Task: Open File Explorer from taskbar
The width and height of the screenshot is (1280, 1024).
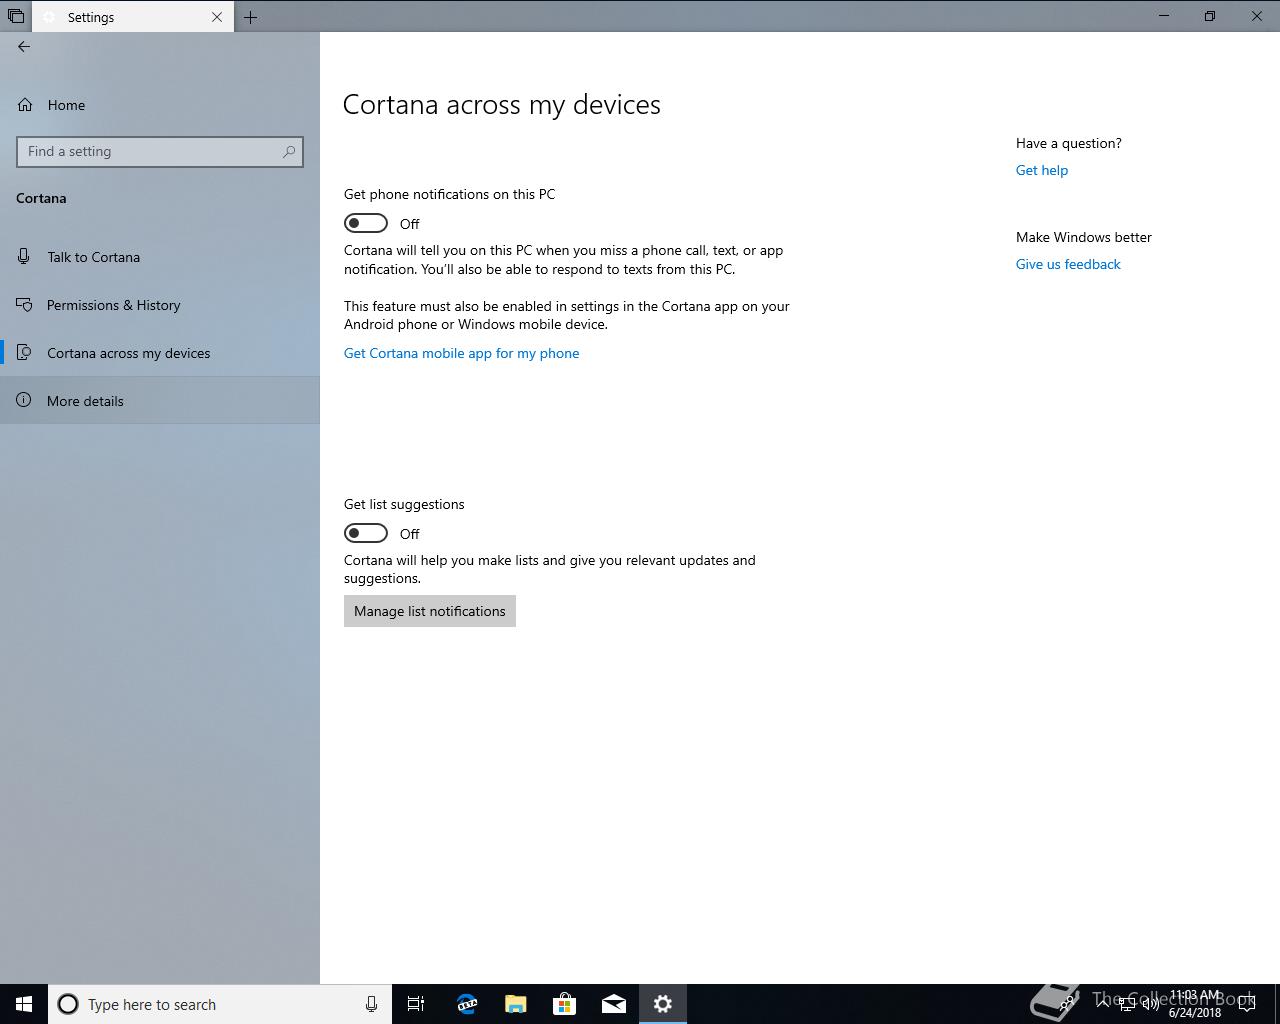Action: (516, 1004)
